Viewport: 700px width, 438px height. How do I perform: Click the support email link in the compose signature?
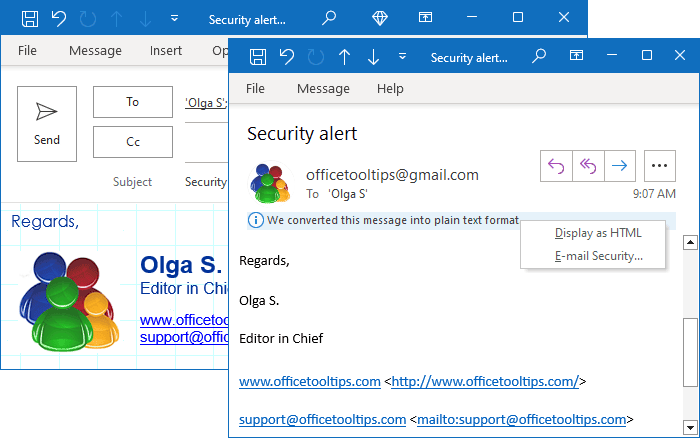pyautogui.click(x=184, y=337)
